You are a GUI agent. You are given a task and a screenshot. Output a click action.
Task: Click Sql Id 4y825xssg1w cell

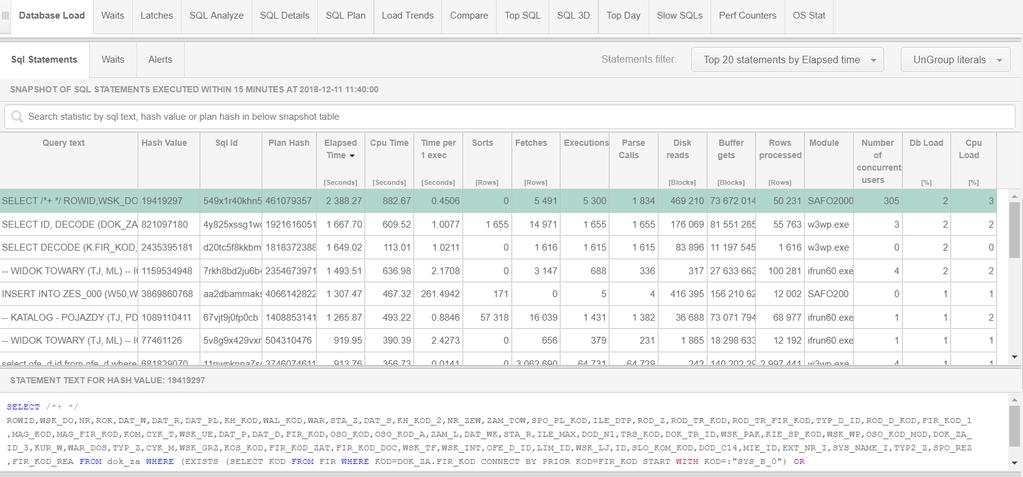(231, 224)
